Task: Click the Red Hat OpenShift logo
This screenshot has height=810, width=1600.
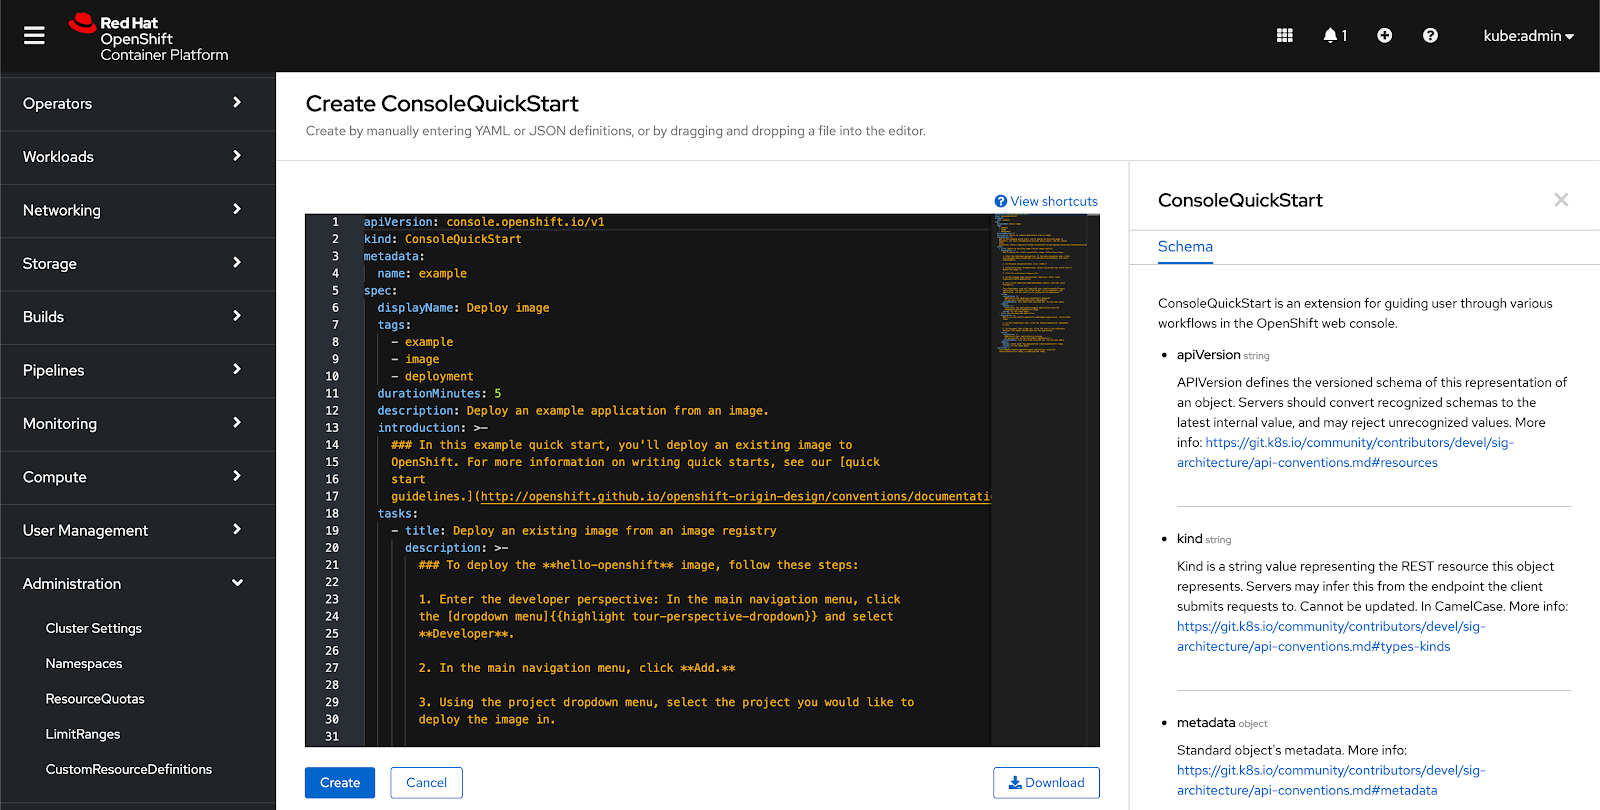Action: (149, 38)
